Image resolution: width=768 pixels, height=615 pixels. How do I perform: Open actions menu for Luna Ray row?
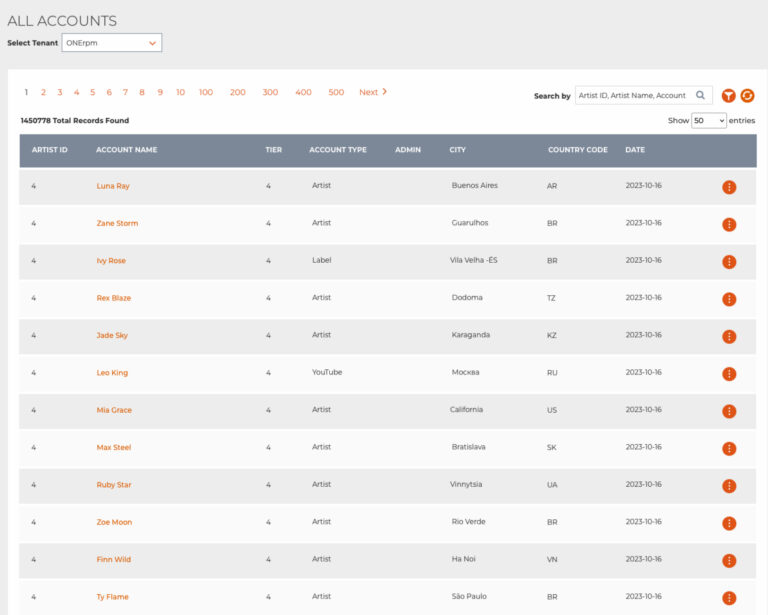pyautogui.click(x=729, y=187)
